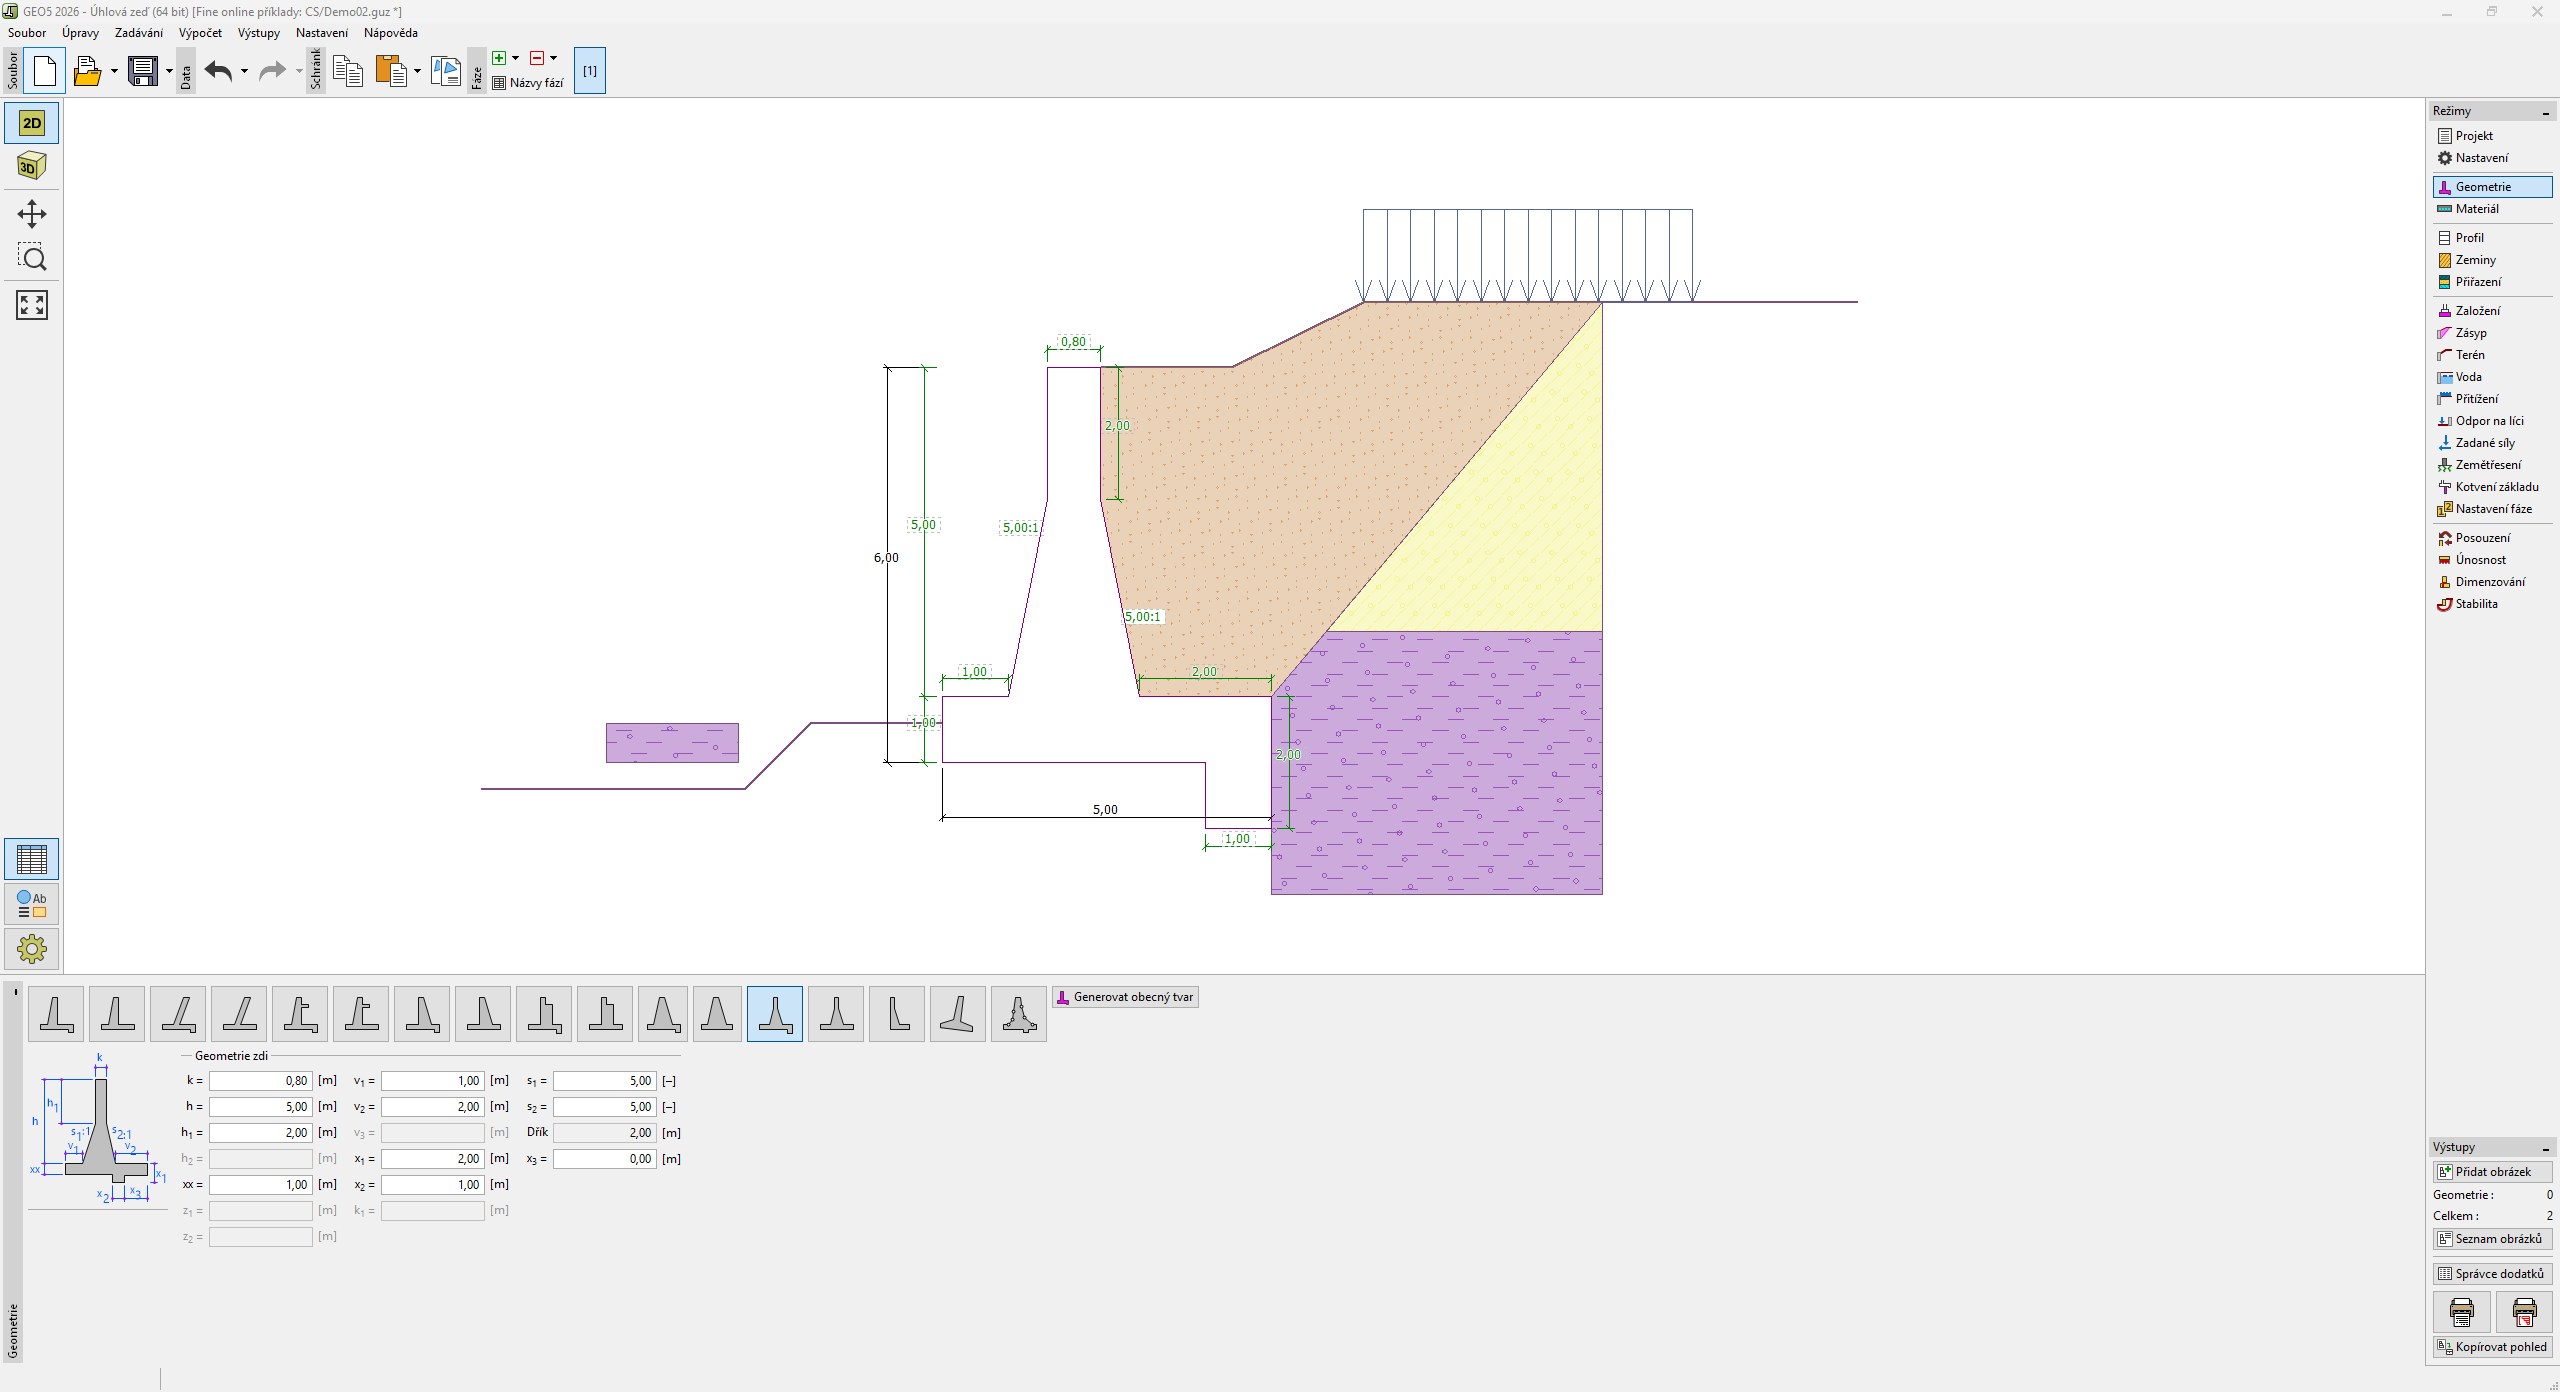Click Generovat obecný tvar button

point(1125,997)
